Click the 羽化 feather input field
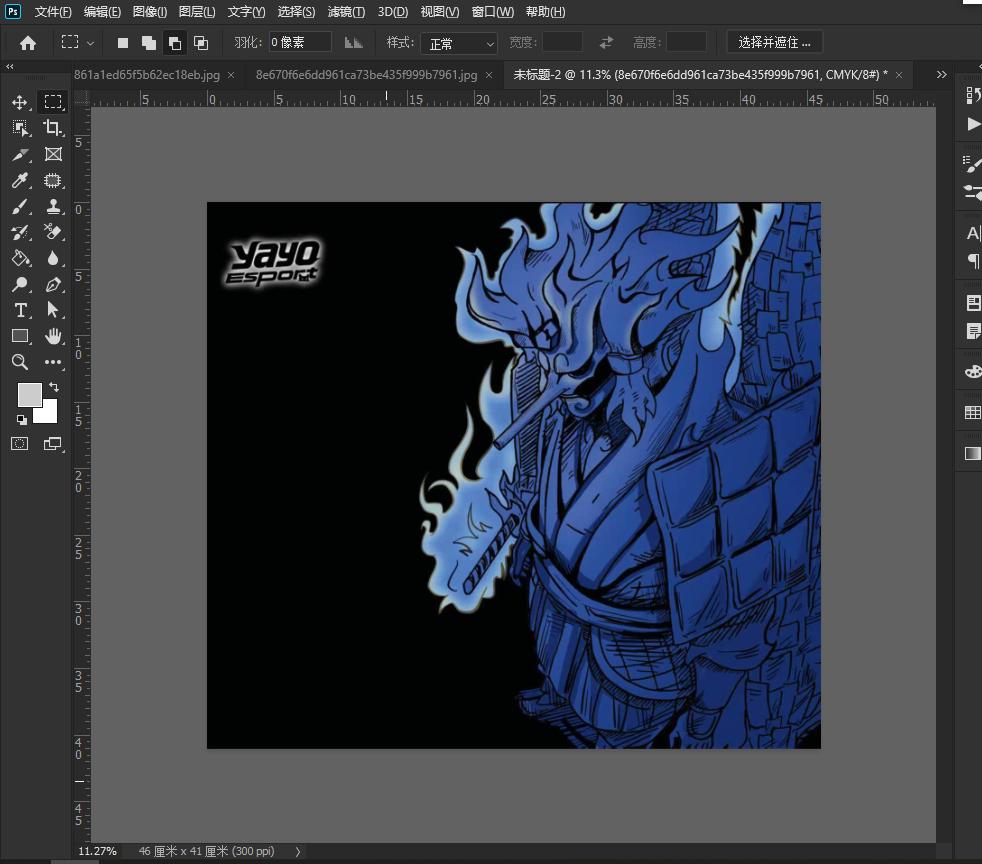Viewport: 982px width, 864px height. pos(300,43)
